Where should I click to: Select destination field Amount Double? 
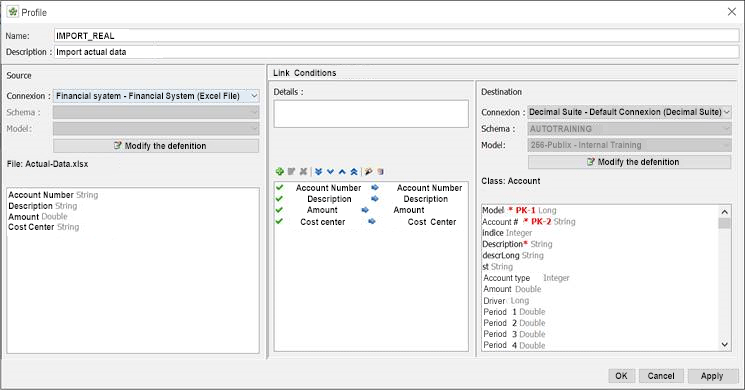coord(512,289)
